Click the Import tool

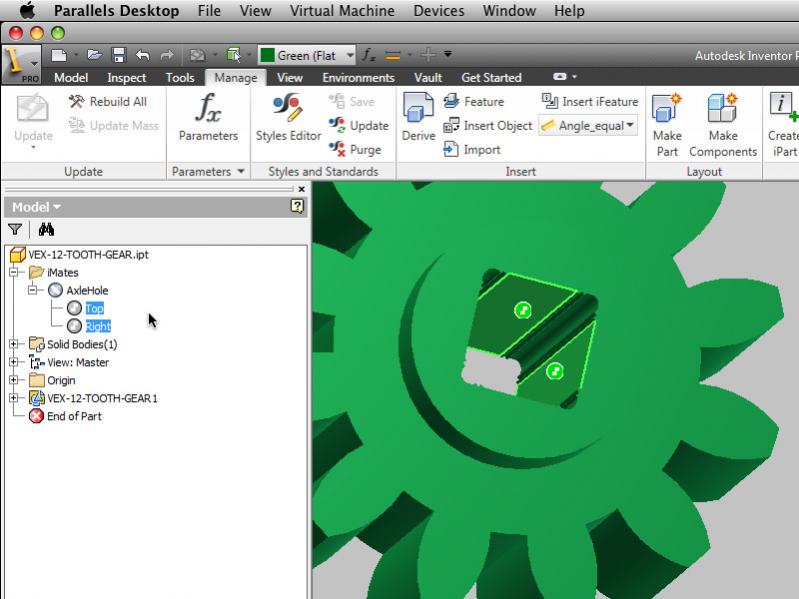tap(472, 149)
